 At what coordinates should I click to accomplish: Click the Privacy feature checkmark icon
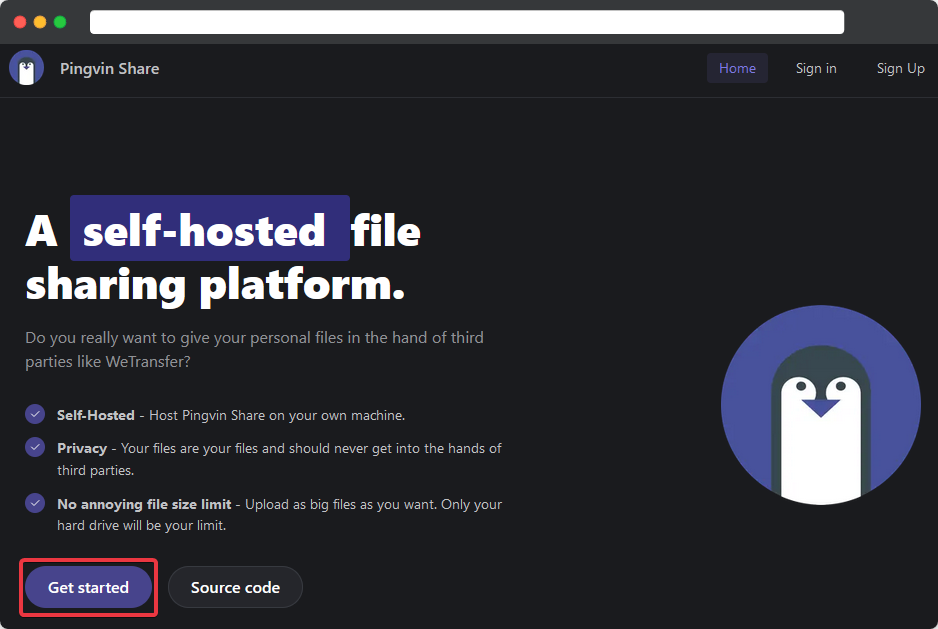(35, 448)
